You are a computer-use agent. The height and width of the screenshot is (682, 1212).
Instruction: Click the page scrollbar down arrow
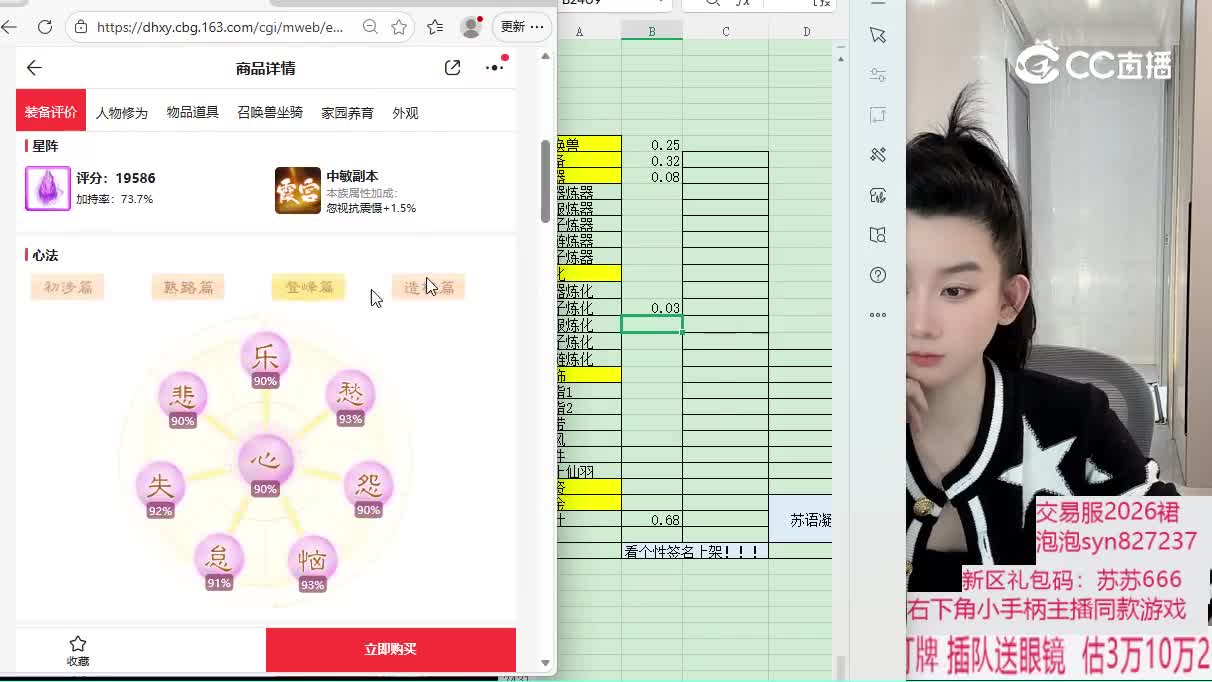click(545, 662)
